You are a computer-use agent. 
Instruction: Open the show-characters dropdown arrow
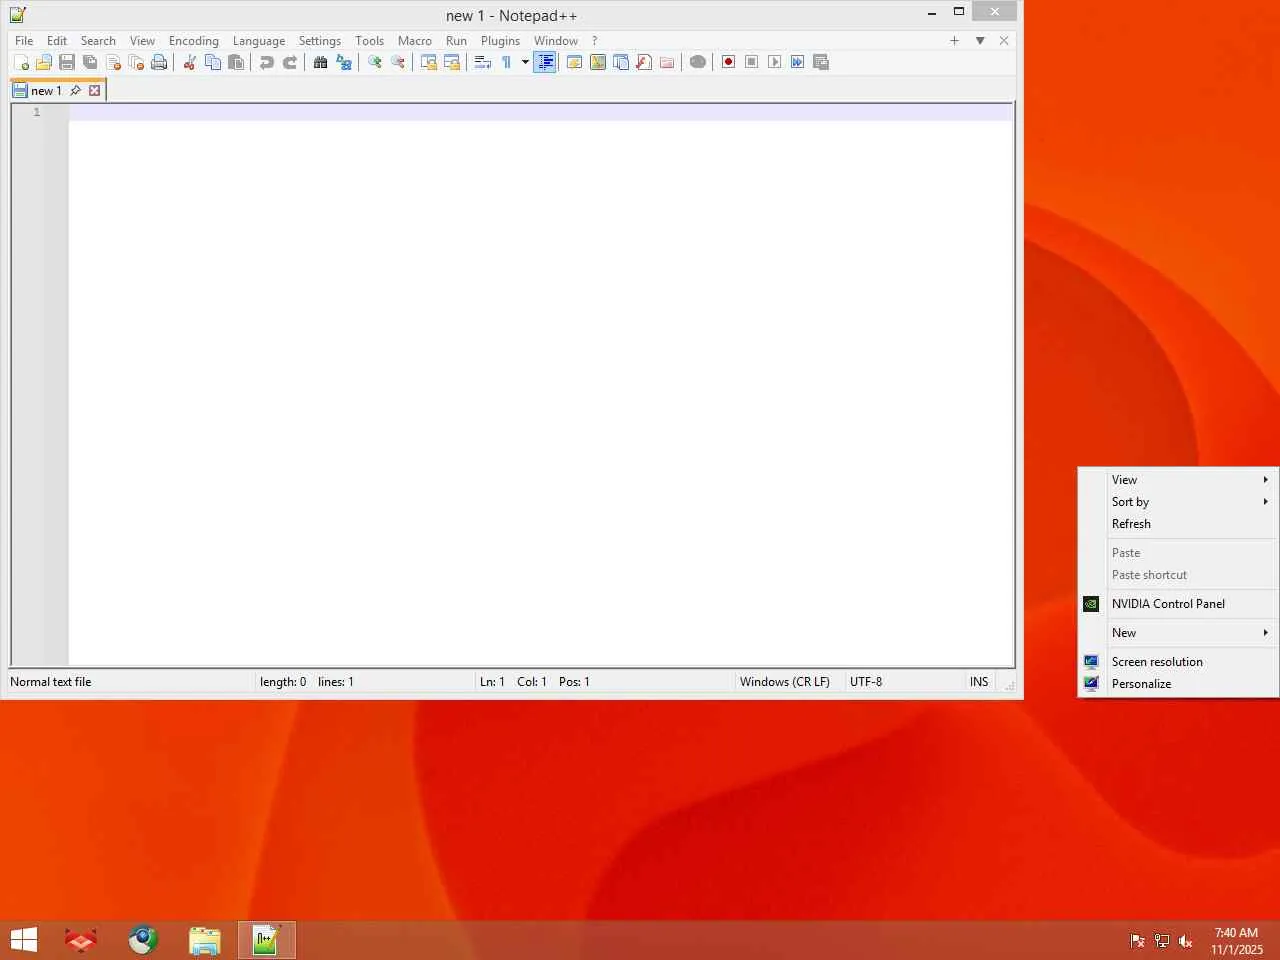point(525,62)
